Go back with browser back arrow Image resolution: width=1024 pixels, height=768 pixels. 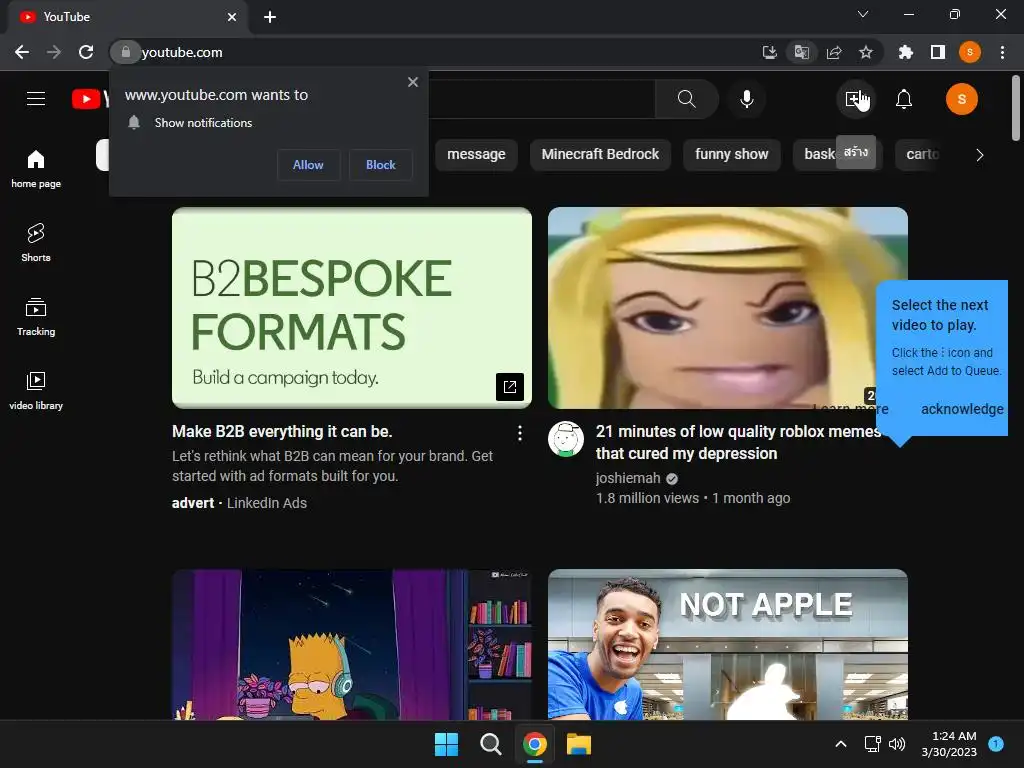pos(22,52)
